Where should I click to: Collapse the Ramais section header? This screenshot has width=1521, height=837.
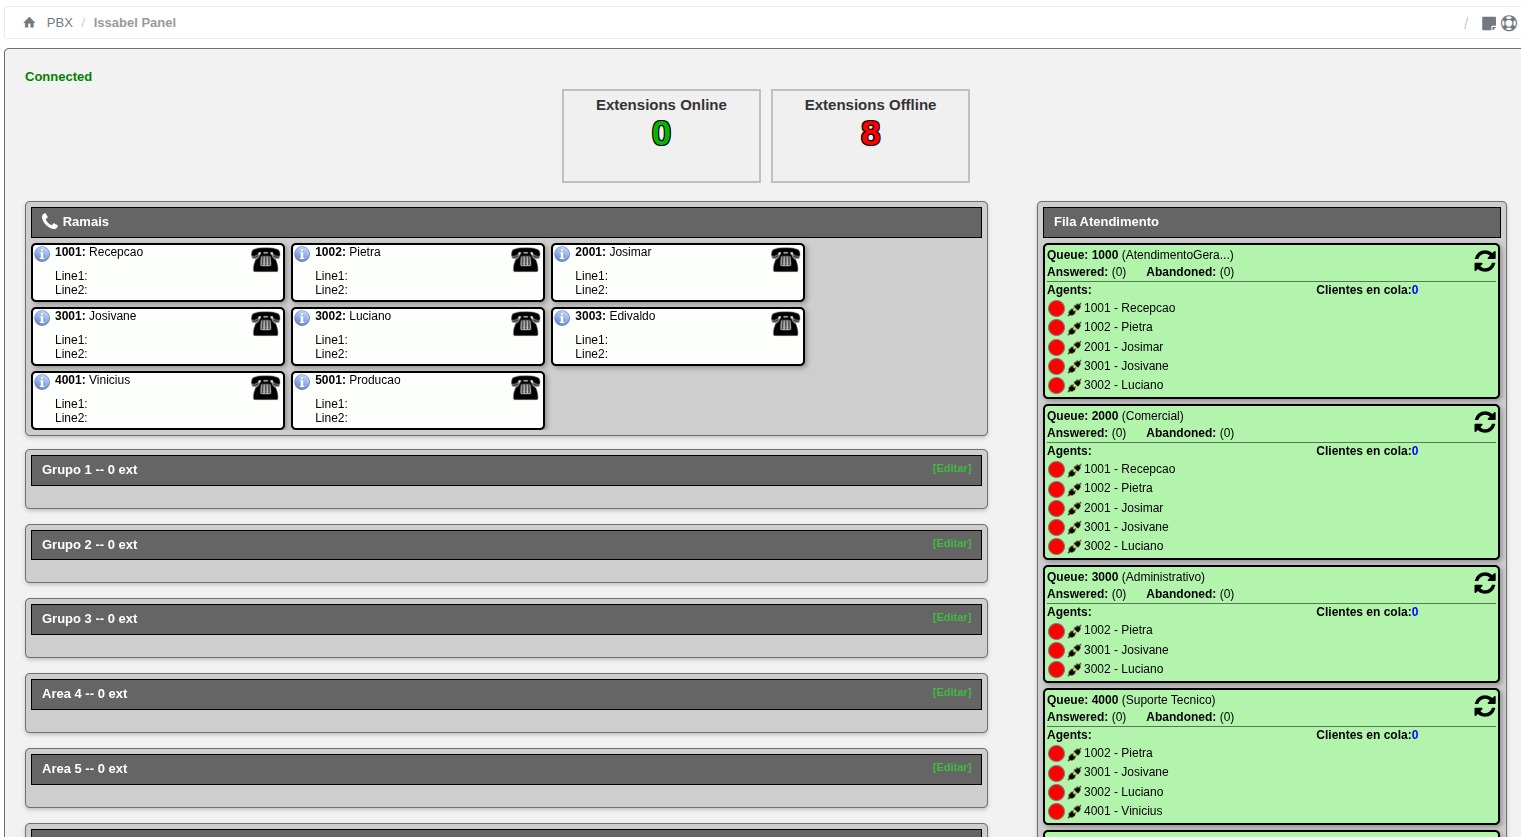[x=506, y=222]
